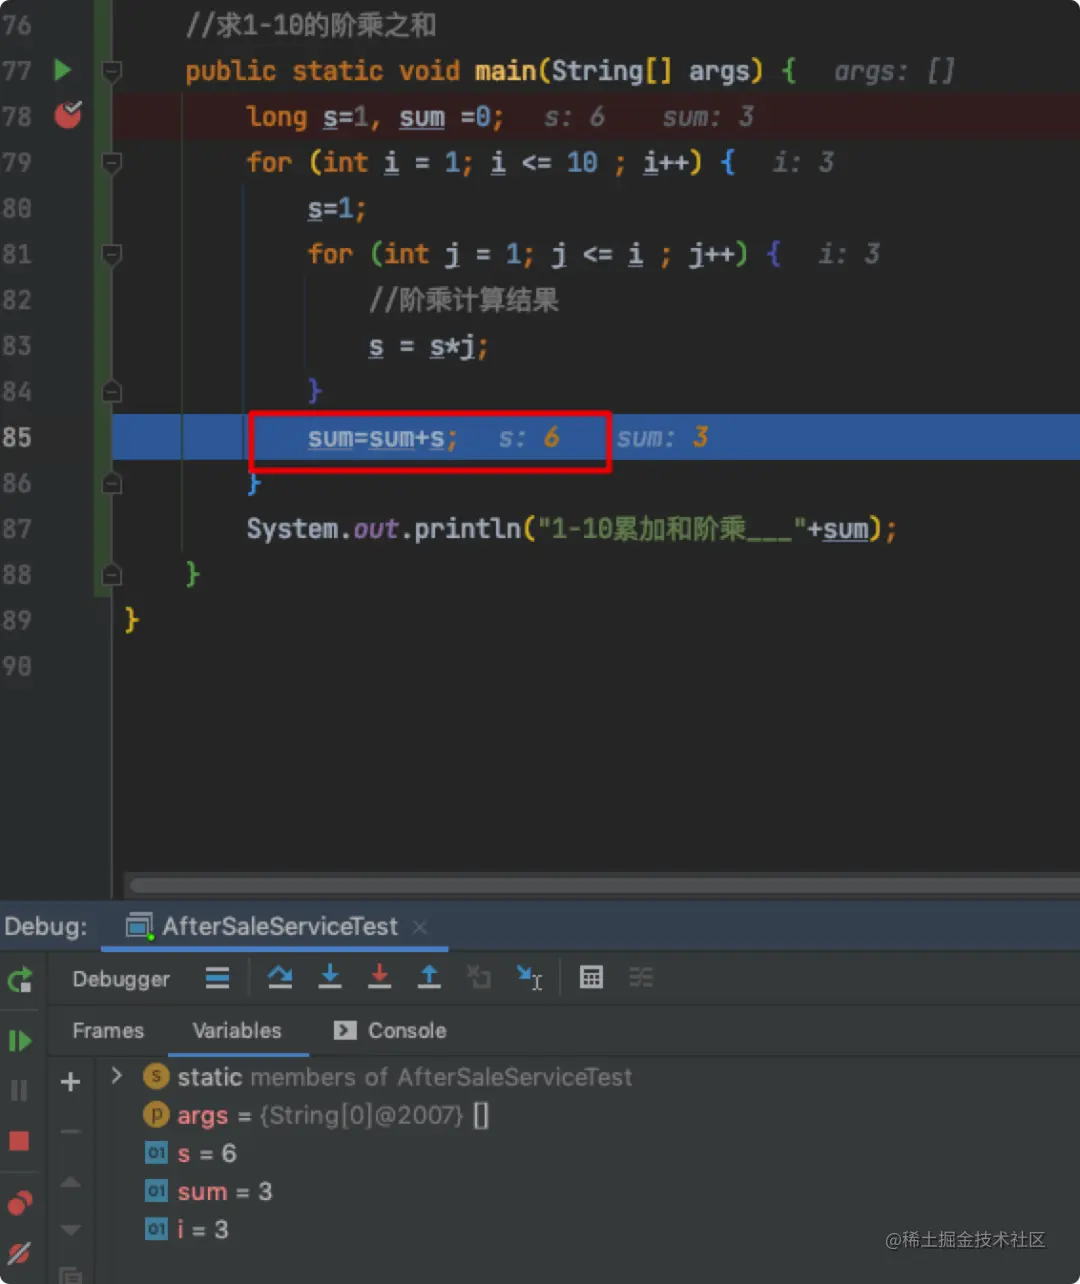Click the Step Into icon

[x=330, y=977]
